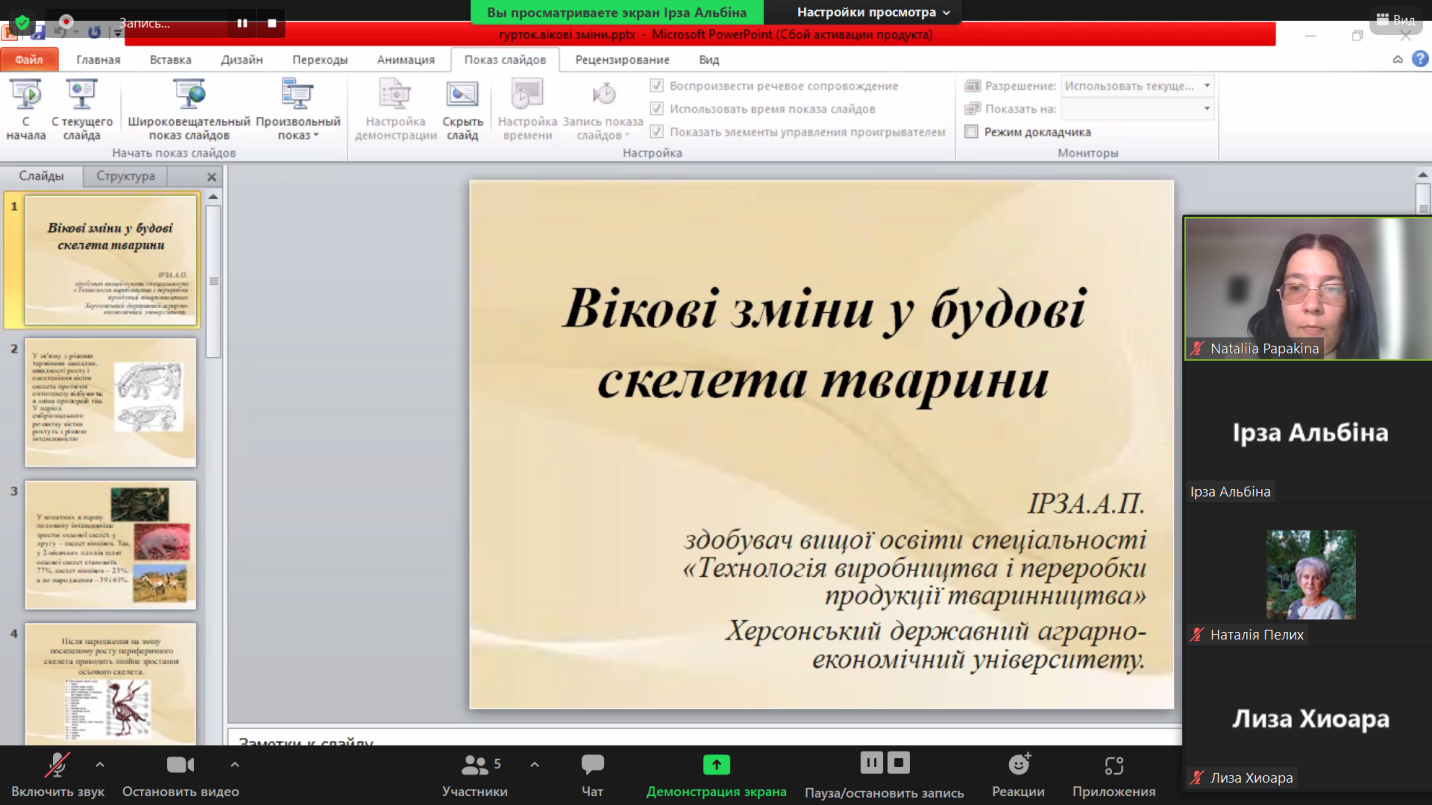Click Наталія Пелих participant tile
The width and height of the screenshot is (1432, 805).
1308,575
